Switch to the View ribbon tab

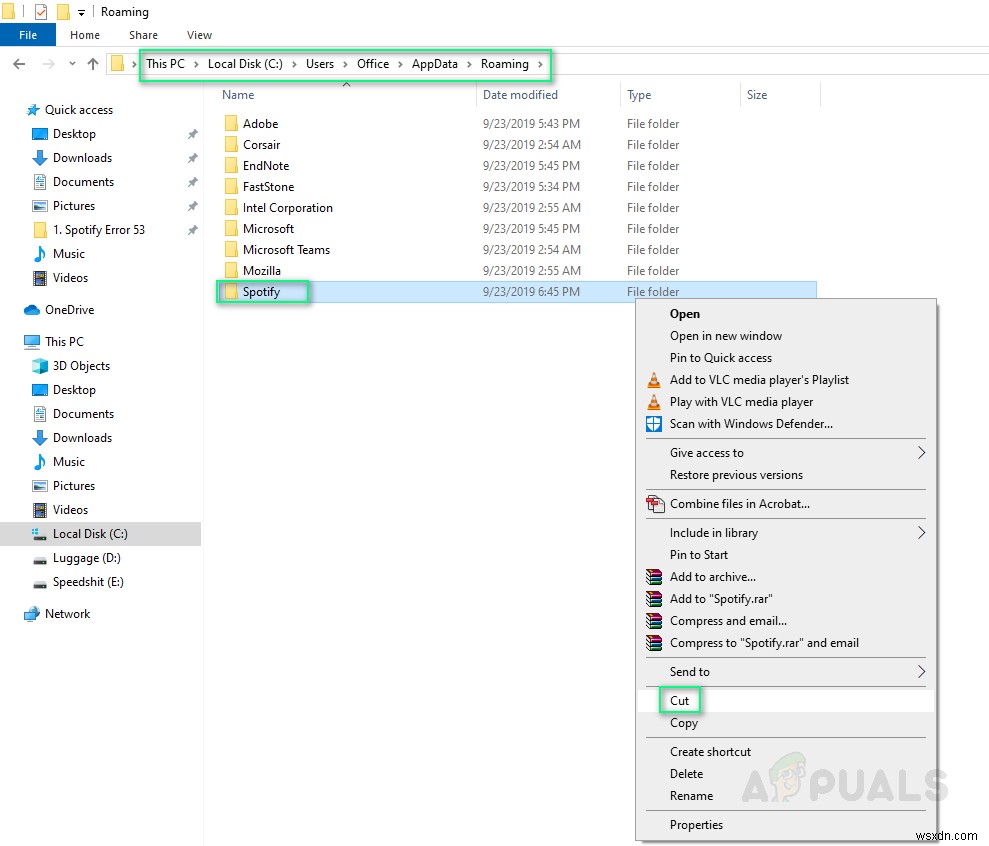pyautogui.click(x=198, y=34)
